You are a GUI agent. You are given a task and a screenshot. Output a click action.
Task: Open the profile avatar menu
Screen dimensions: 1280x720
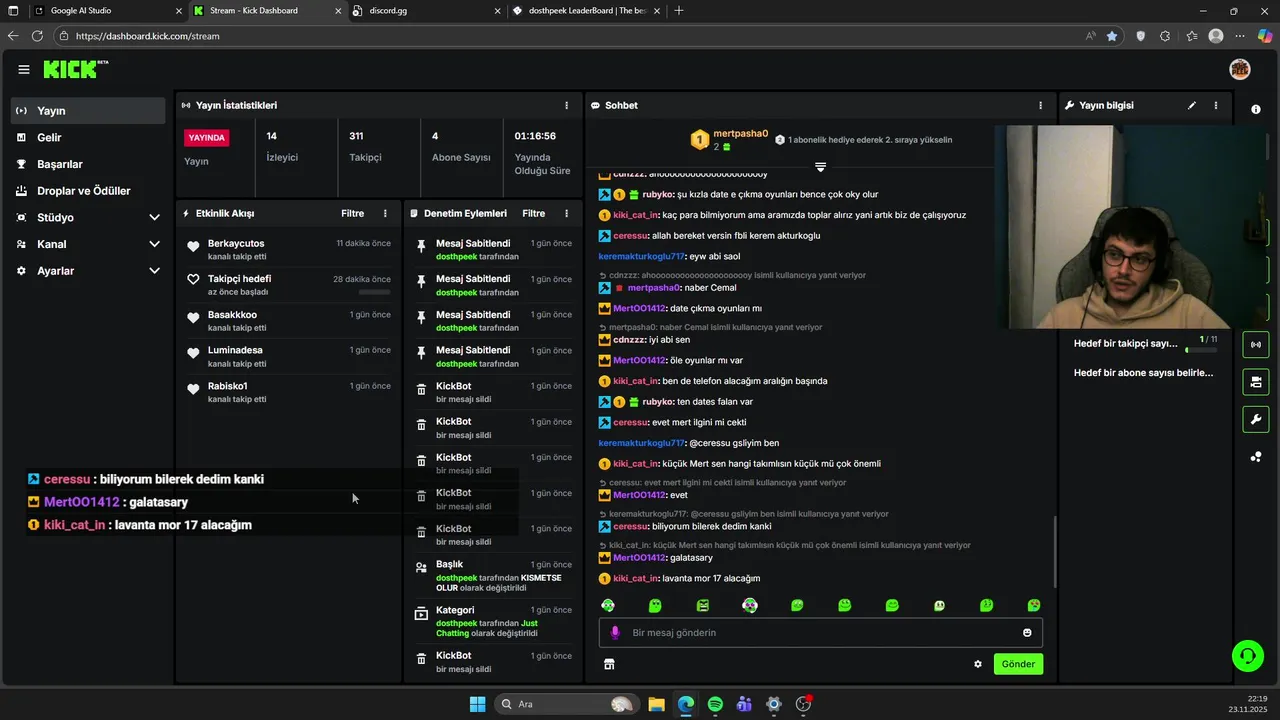[1240, 69]
